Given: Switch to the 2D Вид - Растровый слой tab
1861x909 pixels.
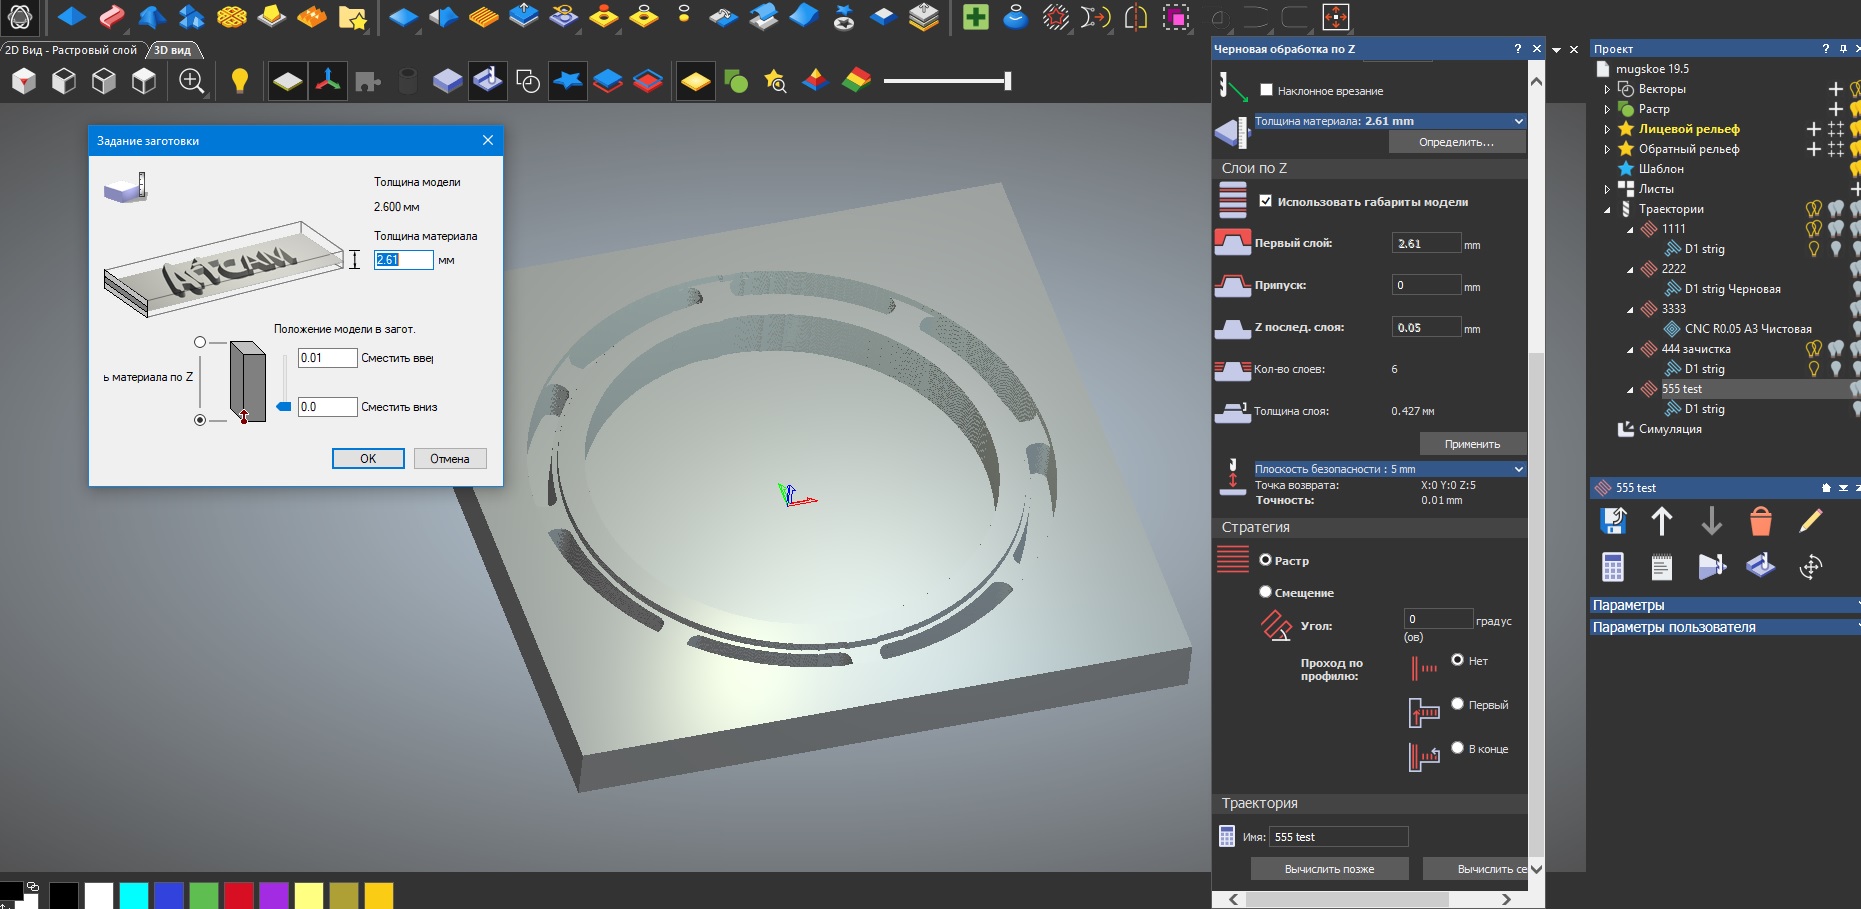Looking at the screenshot, I should pyautogui.click(x=71, y=50).
